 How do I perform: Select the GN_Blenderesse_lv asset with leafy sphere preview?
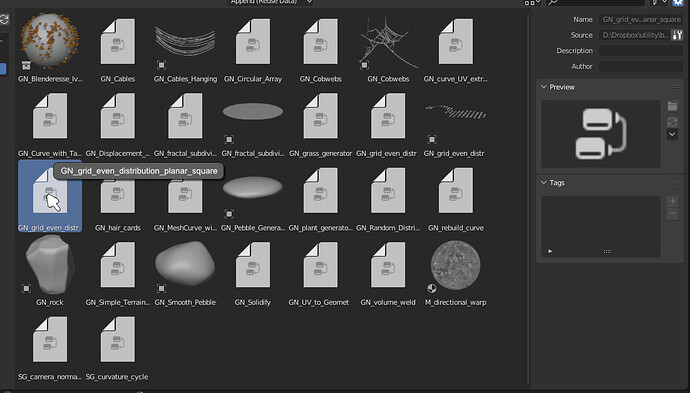(50, 48)
